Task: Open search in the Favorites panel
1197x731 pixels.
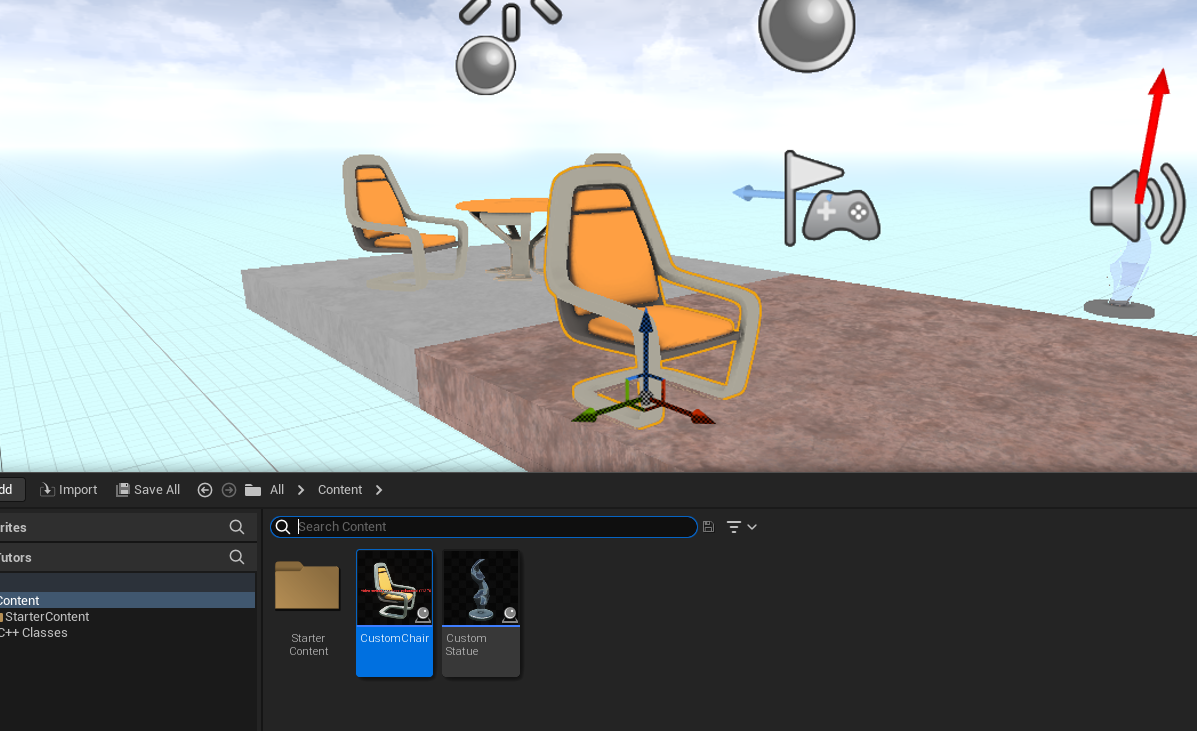Action: (237, 527)
